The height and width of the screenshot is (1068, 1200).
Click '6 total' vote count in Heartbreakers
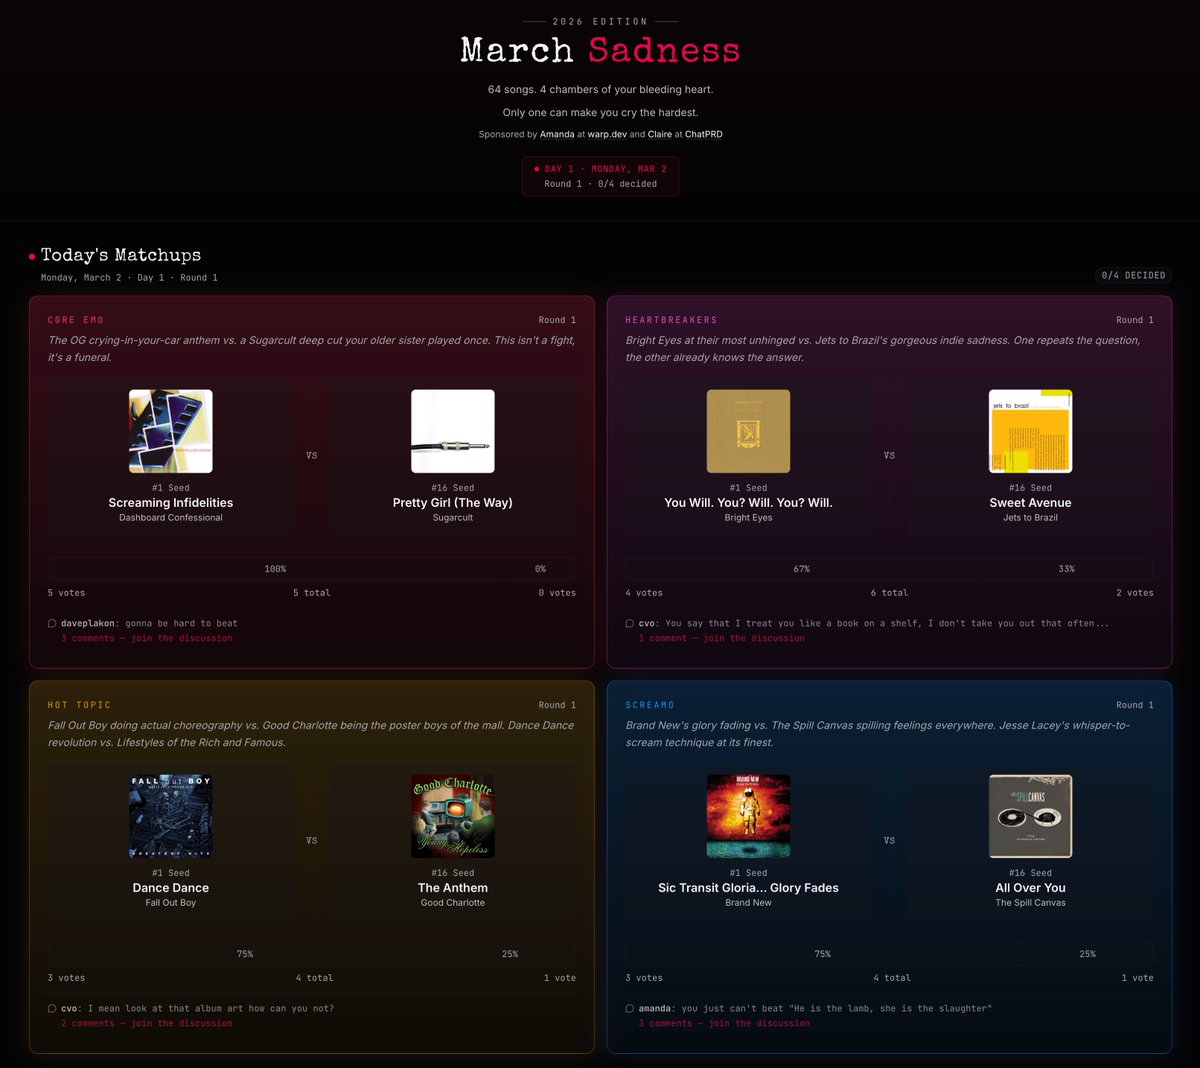pyautogui.click(x=889, y=593)
